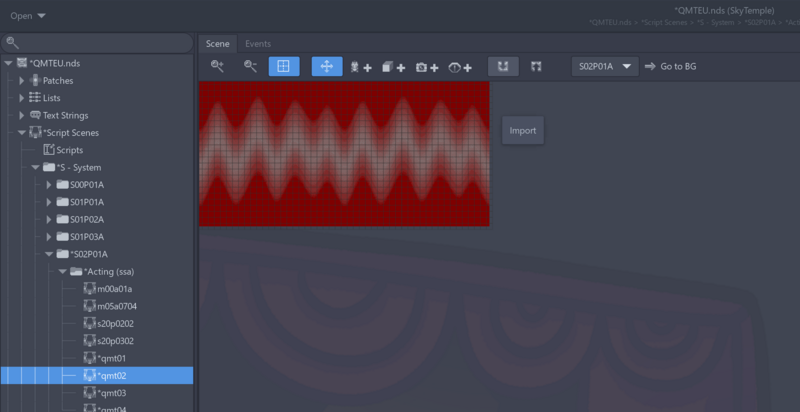Switch to the Events tab

tap(257, 43)
